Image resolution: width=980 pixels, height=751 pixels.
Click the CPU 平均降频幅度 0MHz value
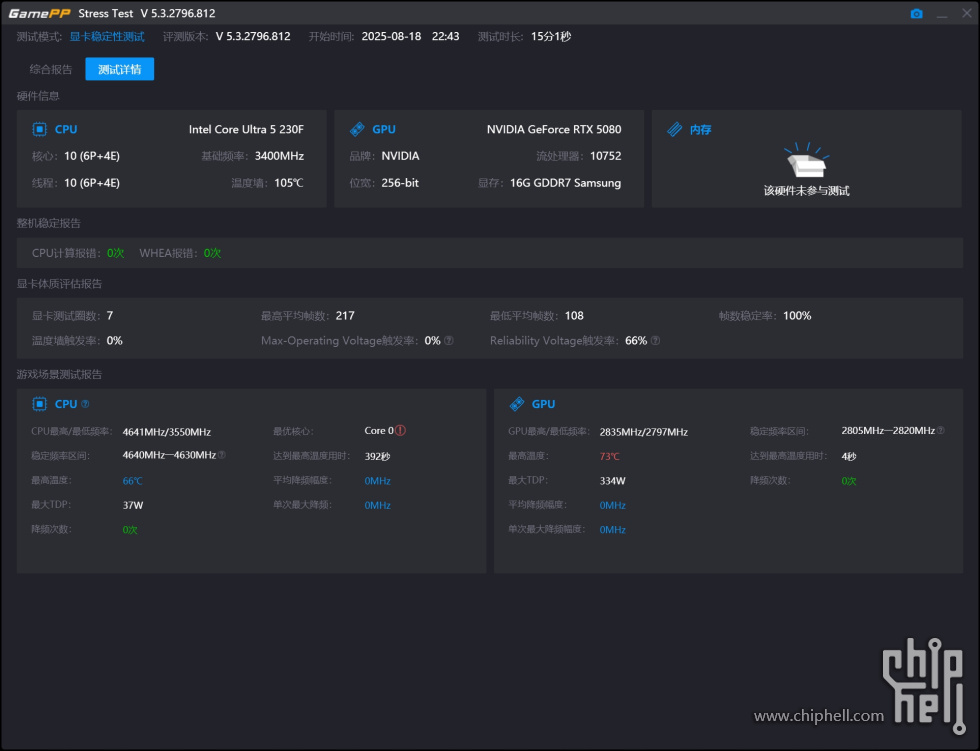coord(378,481)
